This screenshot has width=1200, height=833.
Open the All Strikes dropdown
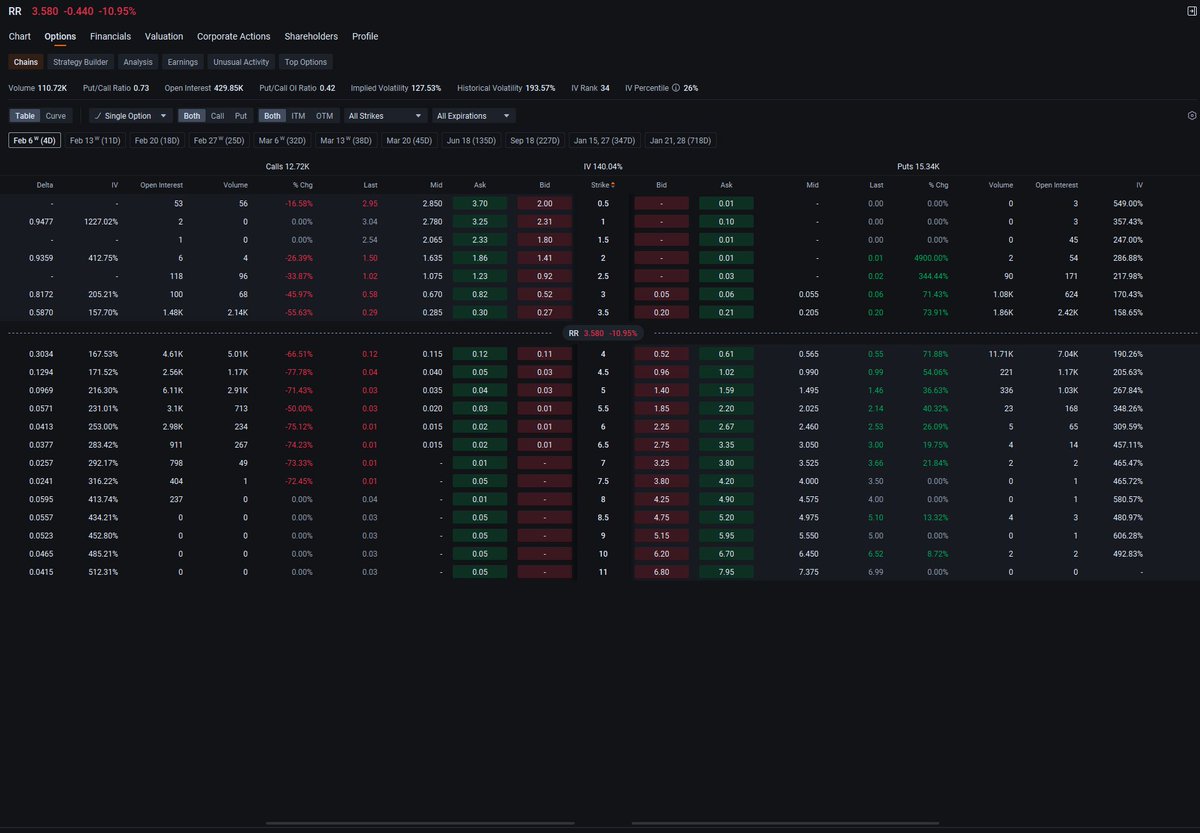(x=384, y=116)
